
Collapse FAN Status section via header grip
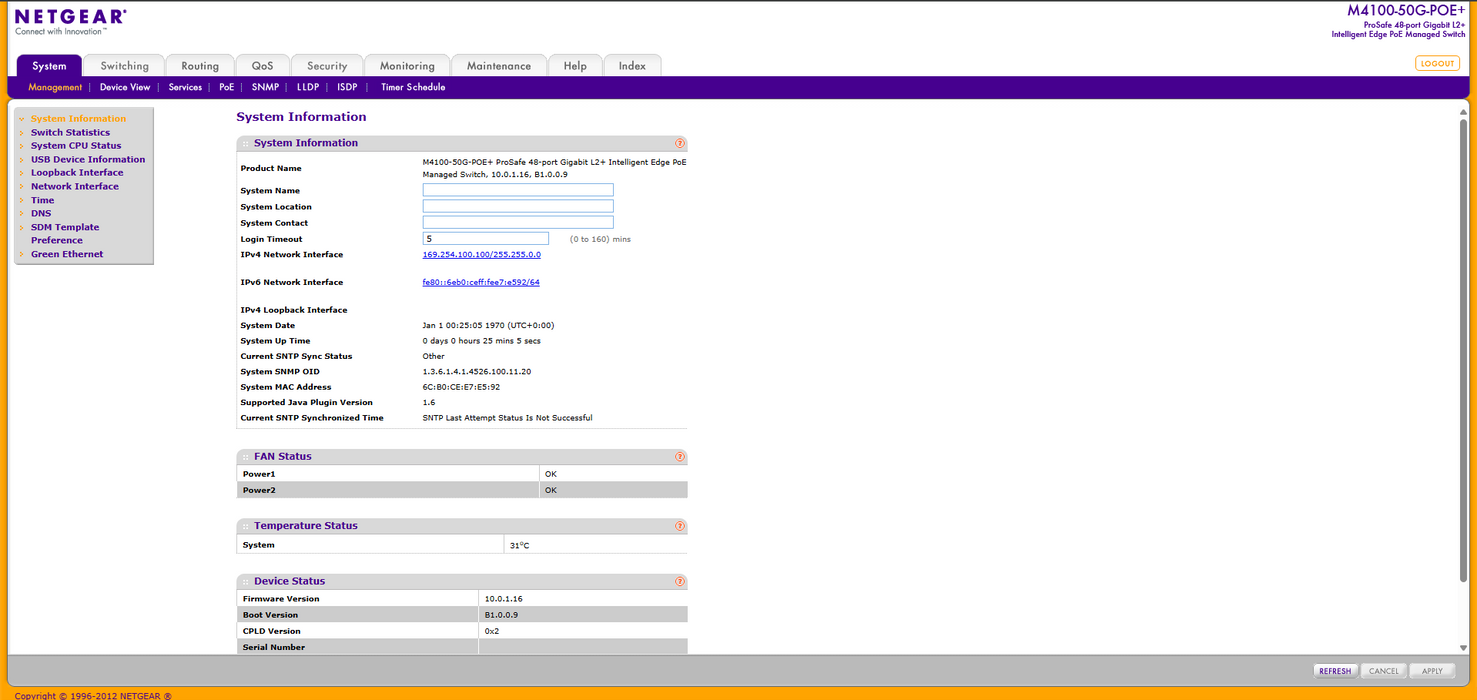click(245, 457)
